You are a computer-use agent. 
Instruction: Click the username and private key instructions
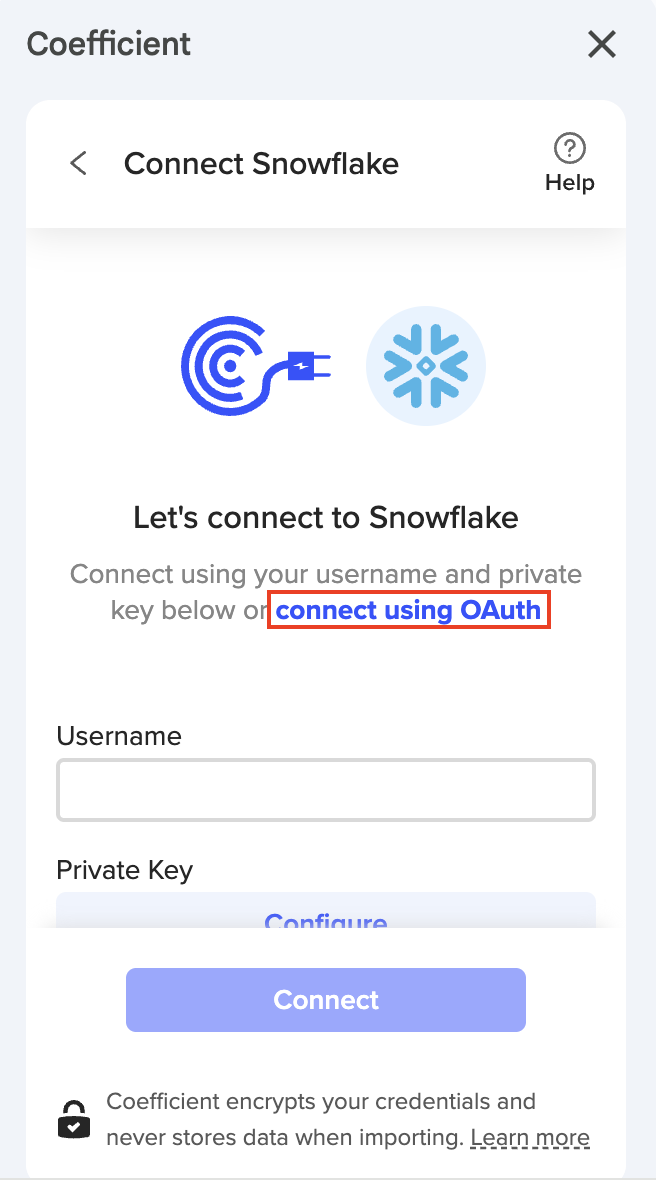pyautogui.click(x=326, y=575)
